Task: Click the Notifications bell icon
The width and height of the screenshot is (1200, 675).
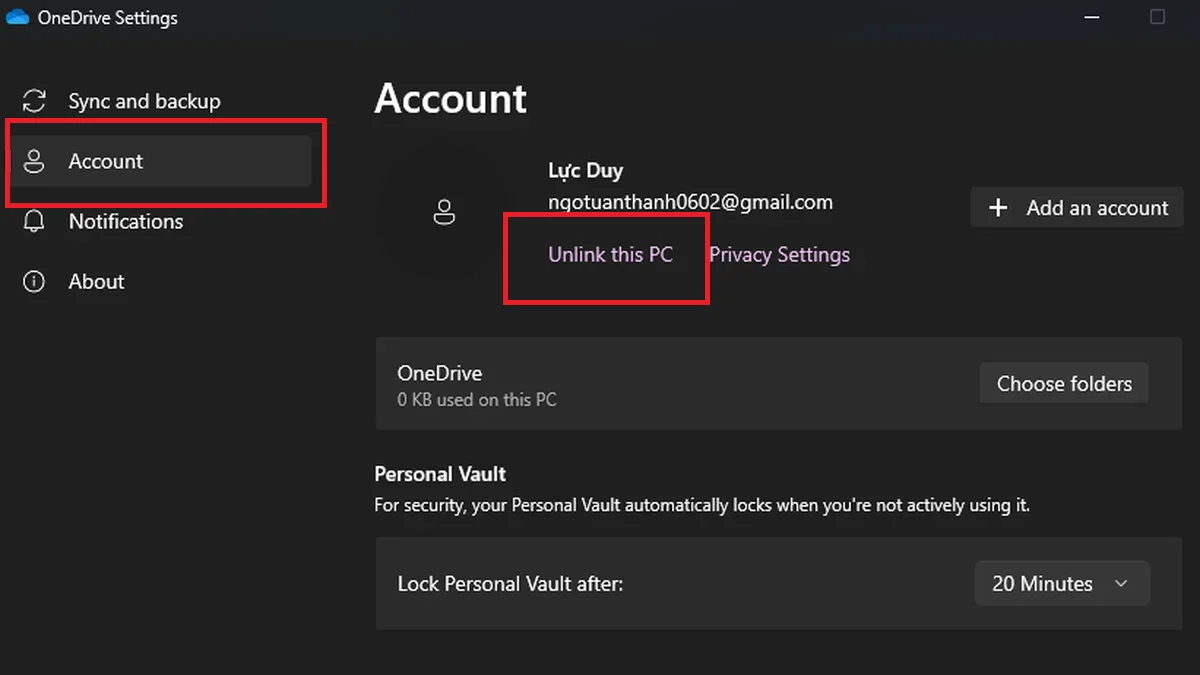Action: (35, 221)
